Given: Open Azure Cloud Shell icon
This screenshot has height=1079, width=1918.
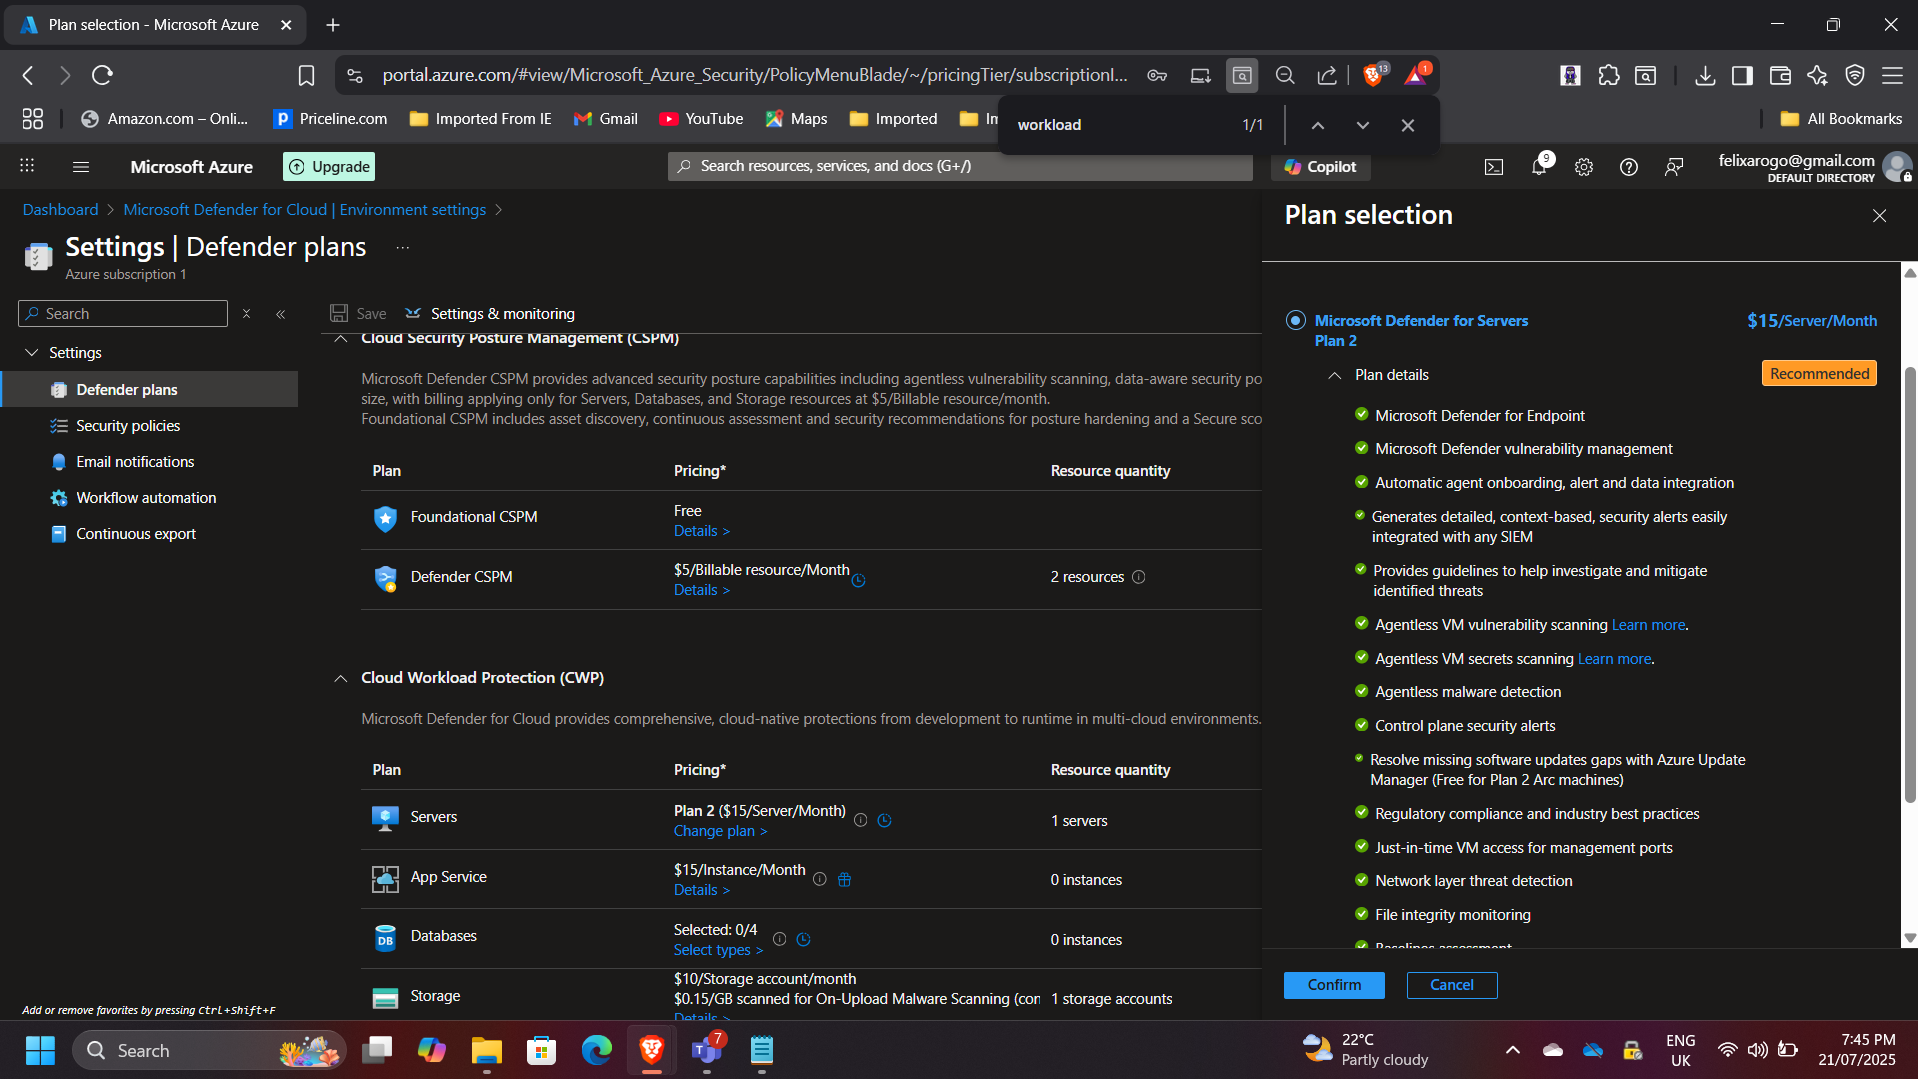Looking at the screenshot, I should coord(1493,167).
